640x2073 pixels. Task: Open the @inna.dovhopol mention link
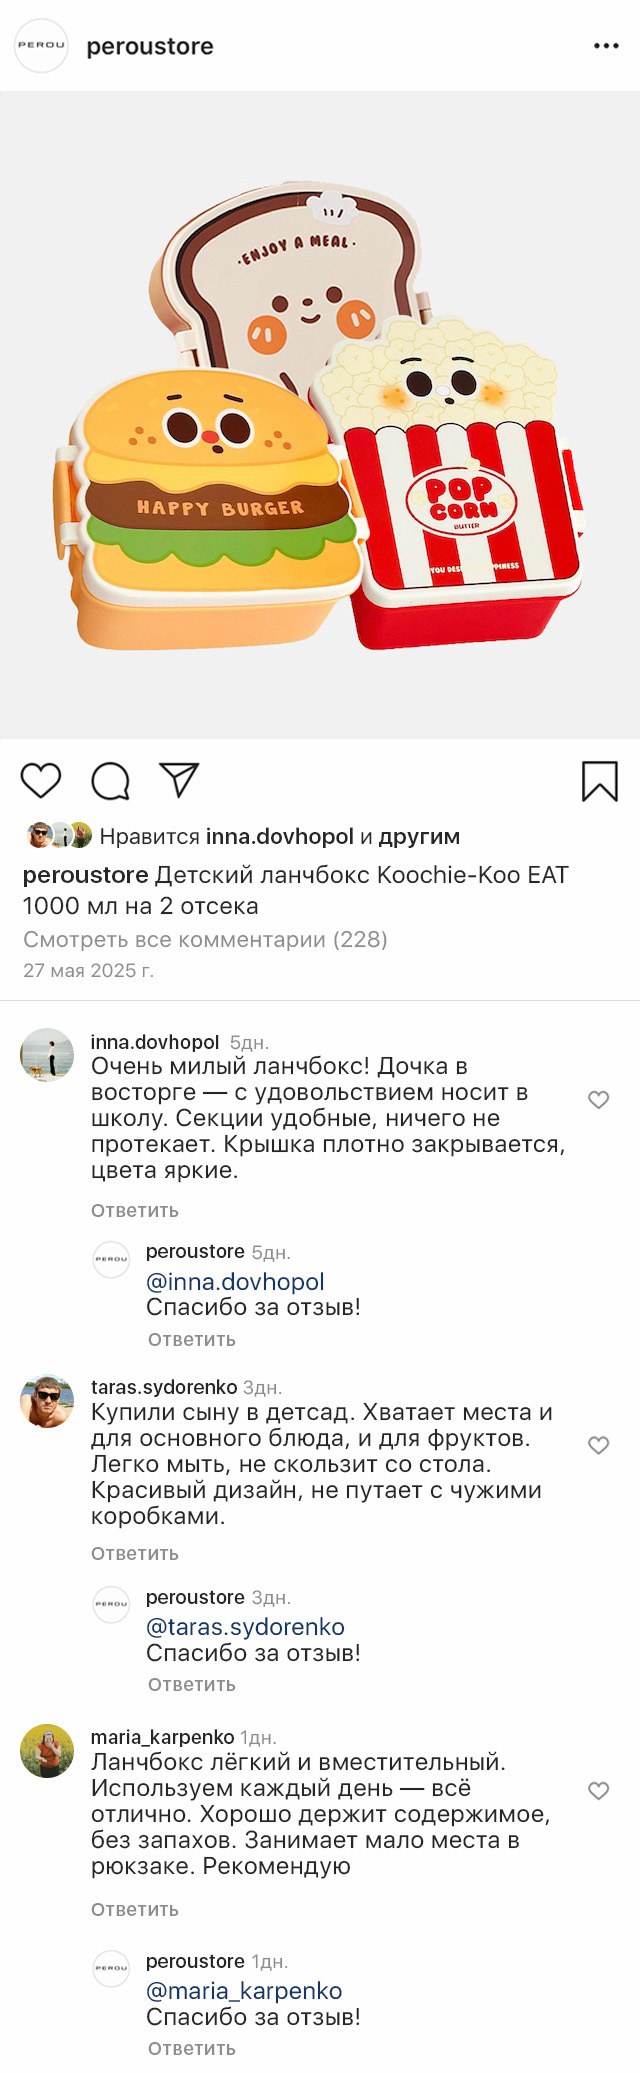click(235, 1281)
